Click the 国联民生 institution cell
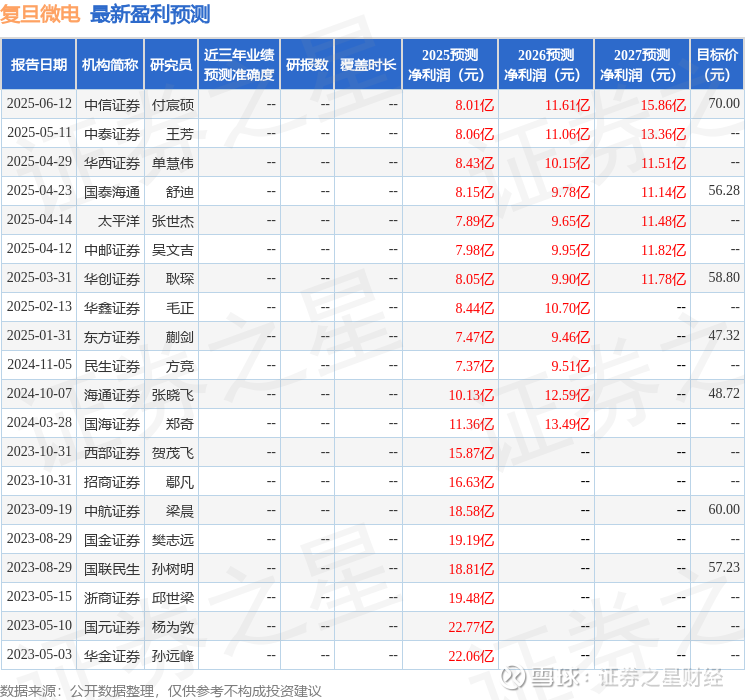 click(x=112, y=569)
